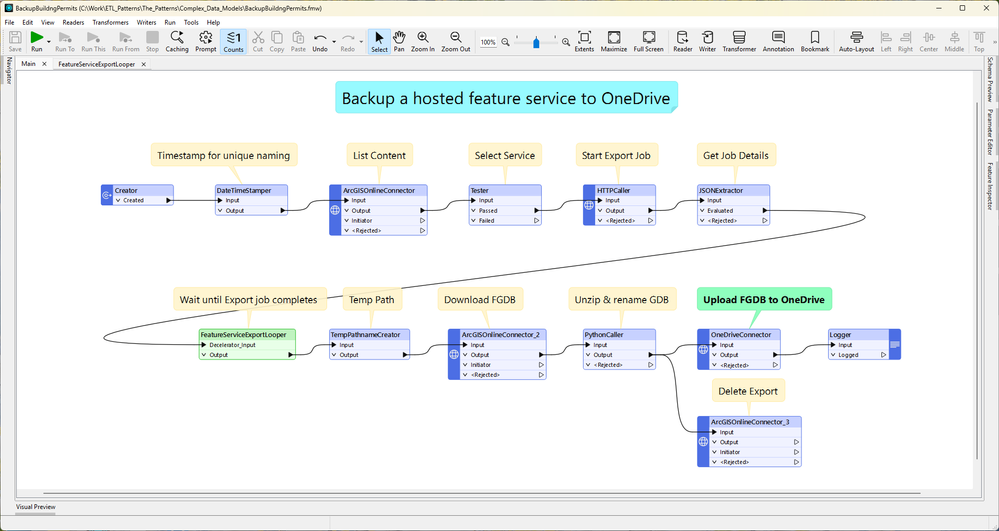999x531 pixels.
Task: Switch to the FeatureServiceExportLooper tab
Action: coord(96,64)
